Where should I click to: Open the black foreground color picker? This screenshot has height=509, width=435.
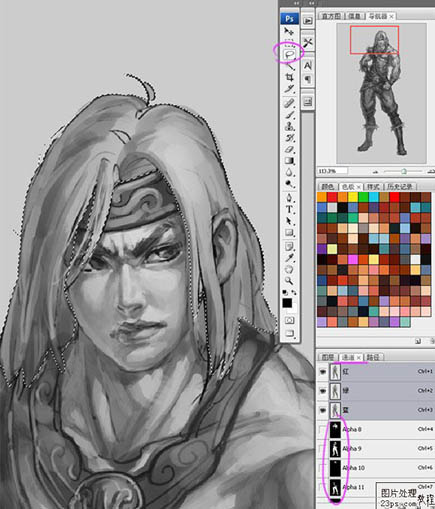pyautogui.click(x=287, y=303)
